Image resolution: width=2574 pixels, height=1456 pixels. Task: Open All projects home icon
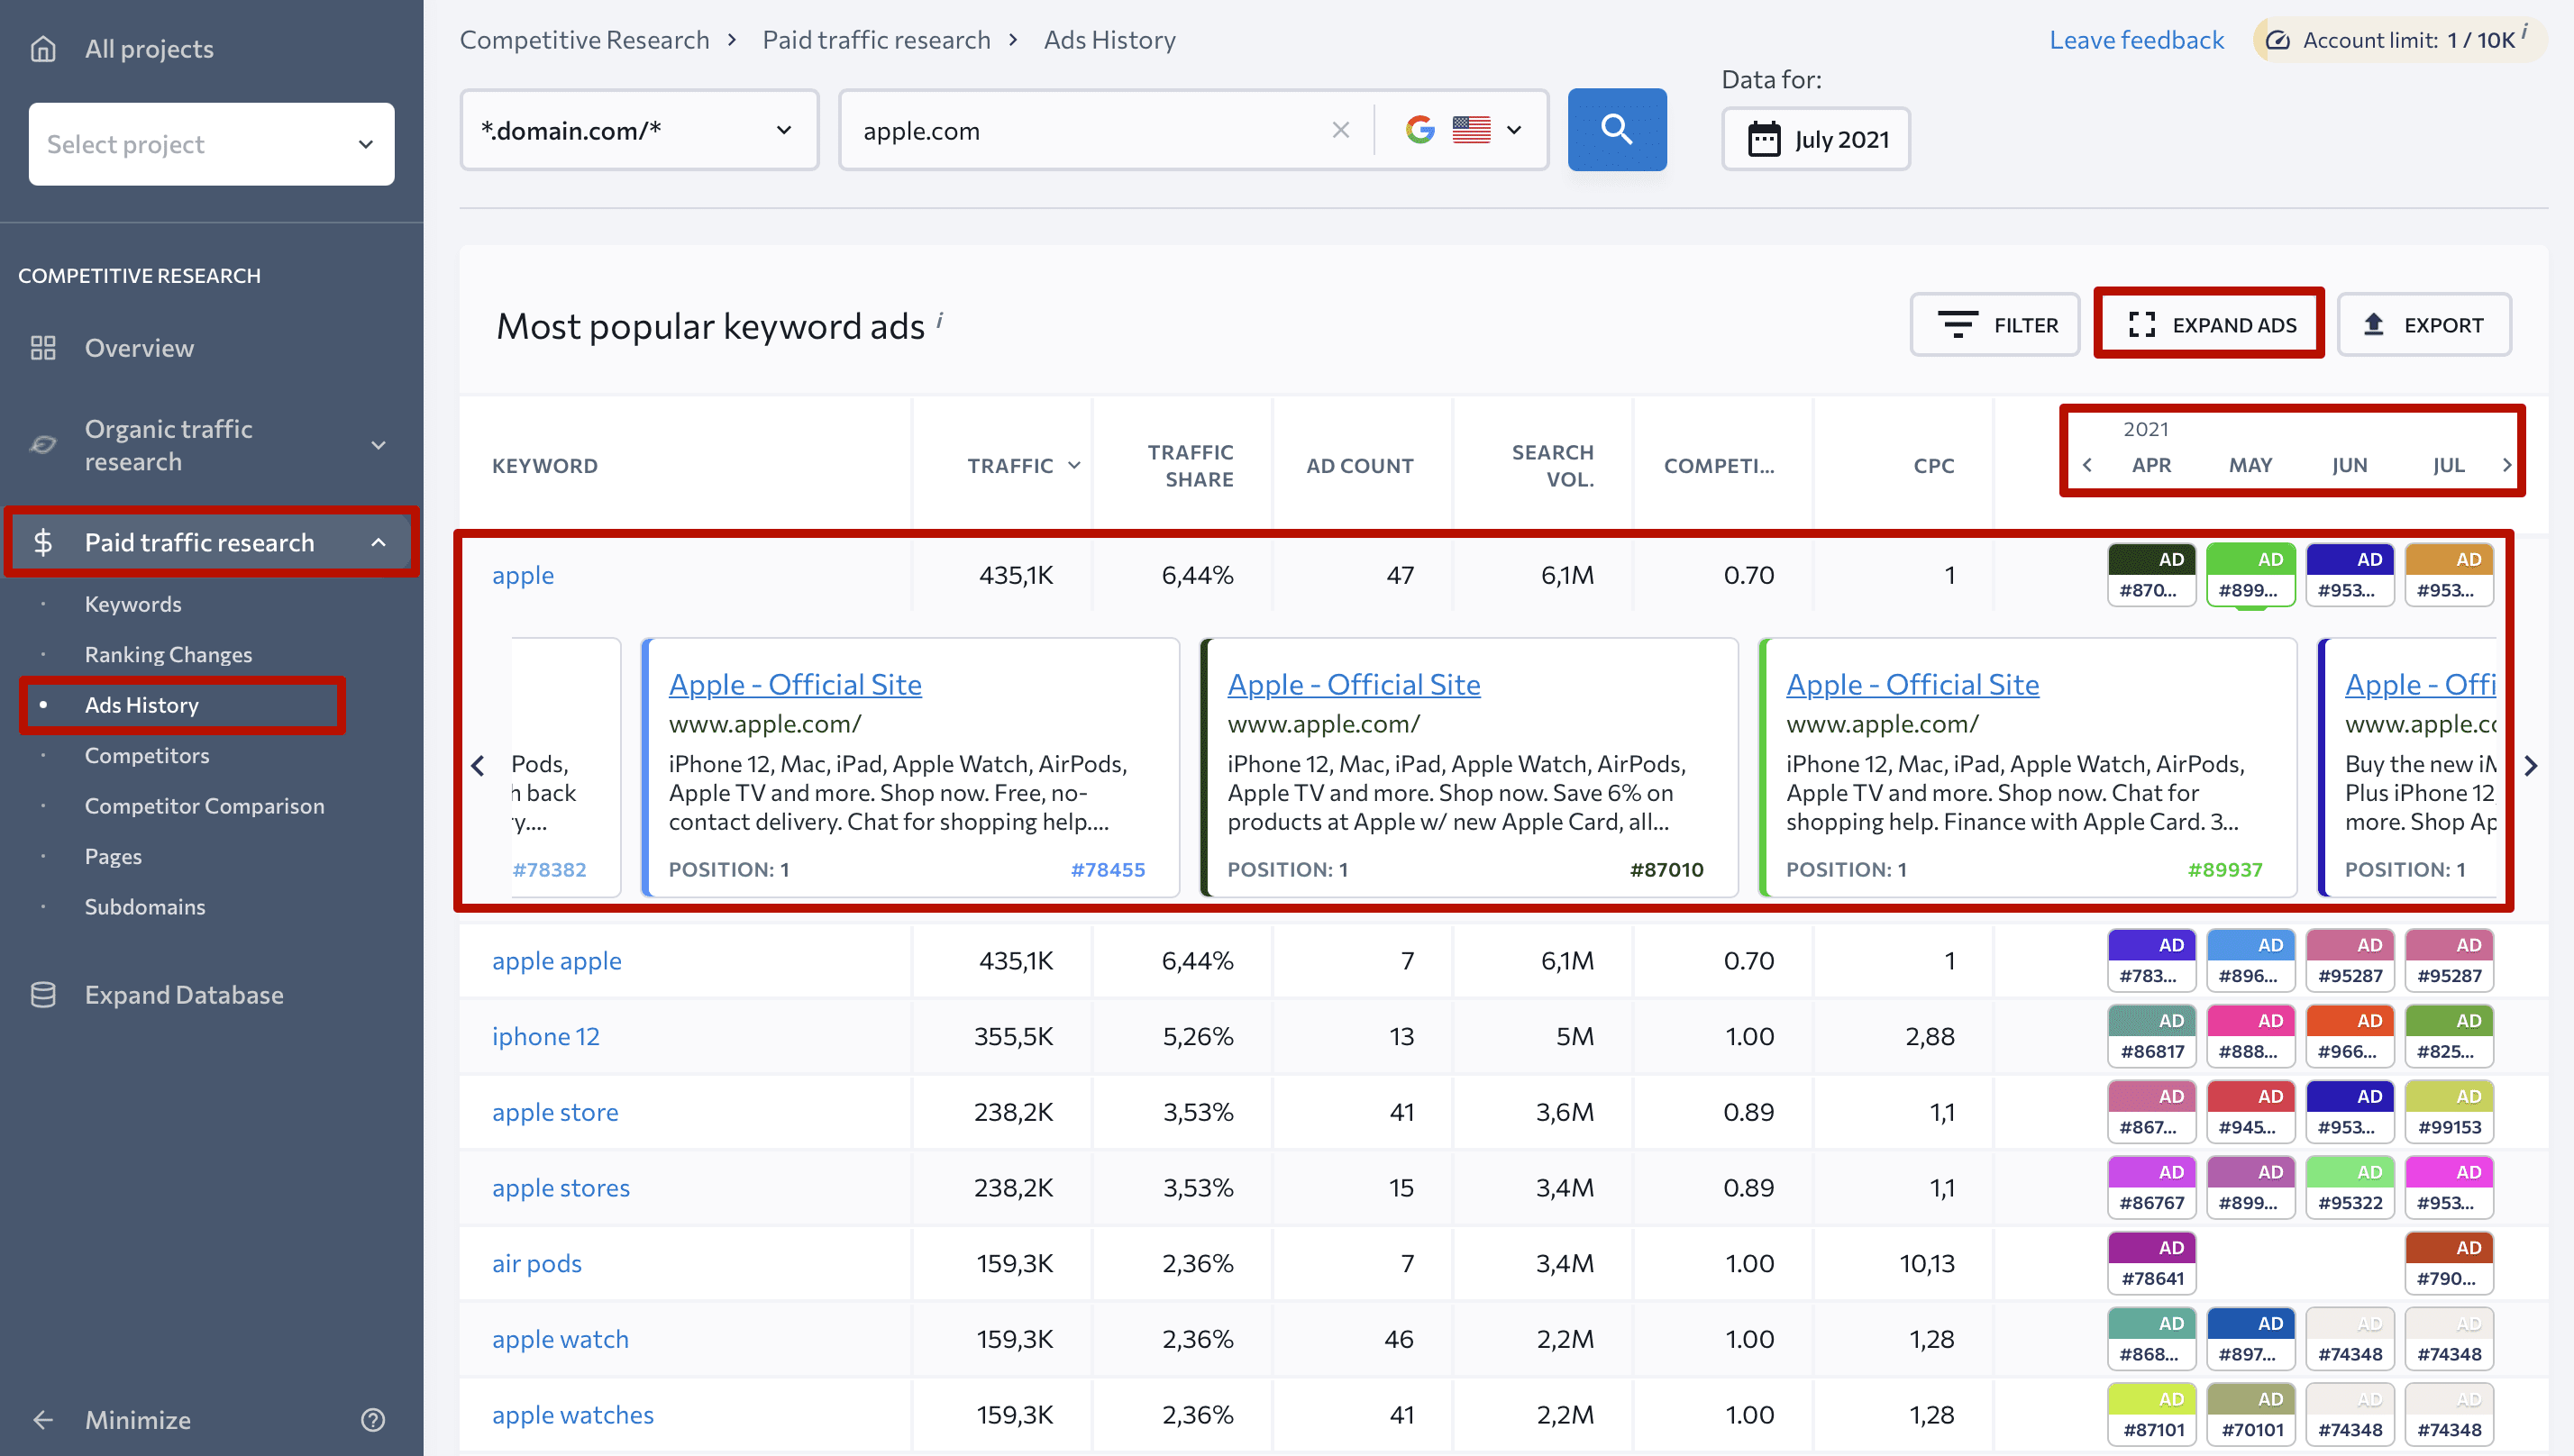43,49
